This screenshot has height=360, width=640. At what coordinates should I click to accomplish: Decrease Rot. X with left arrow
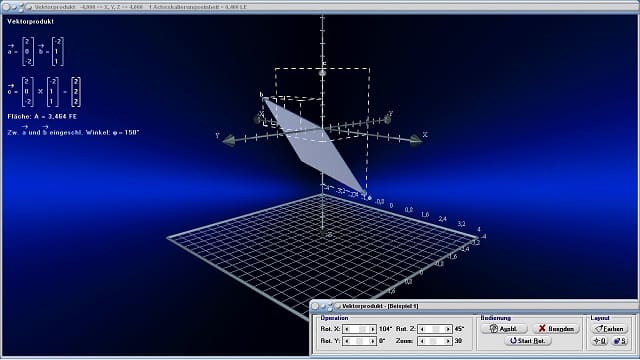[347, 329]
